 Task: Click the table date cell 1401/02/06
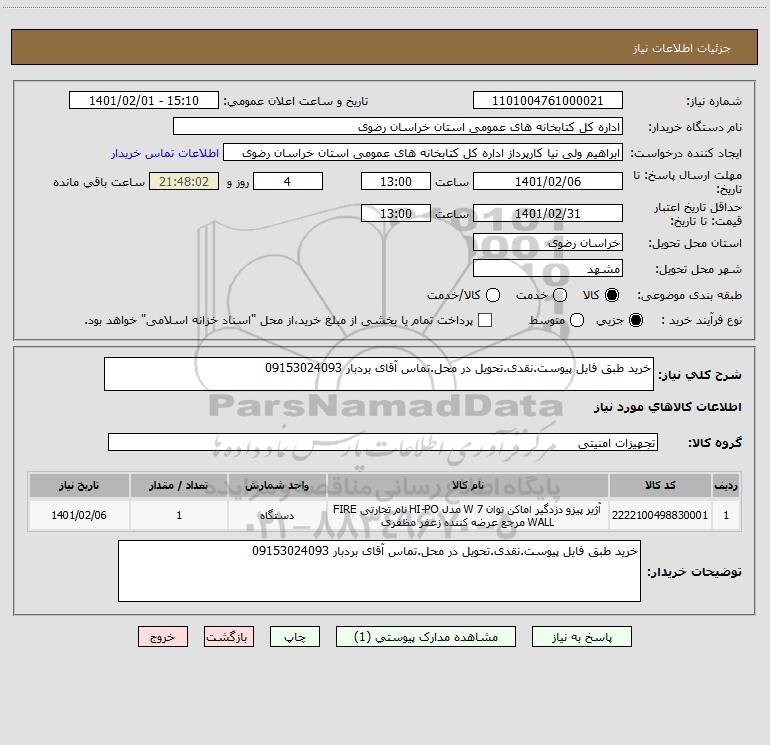[79, 515]
